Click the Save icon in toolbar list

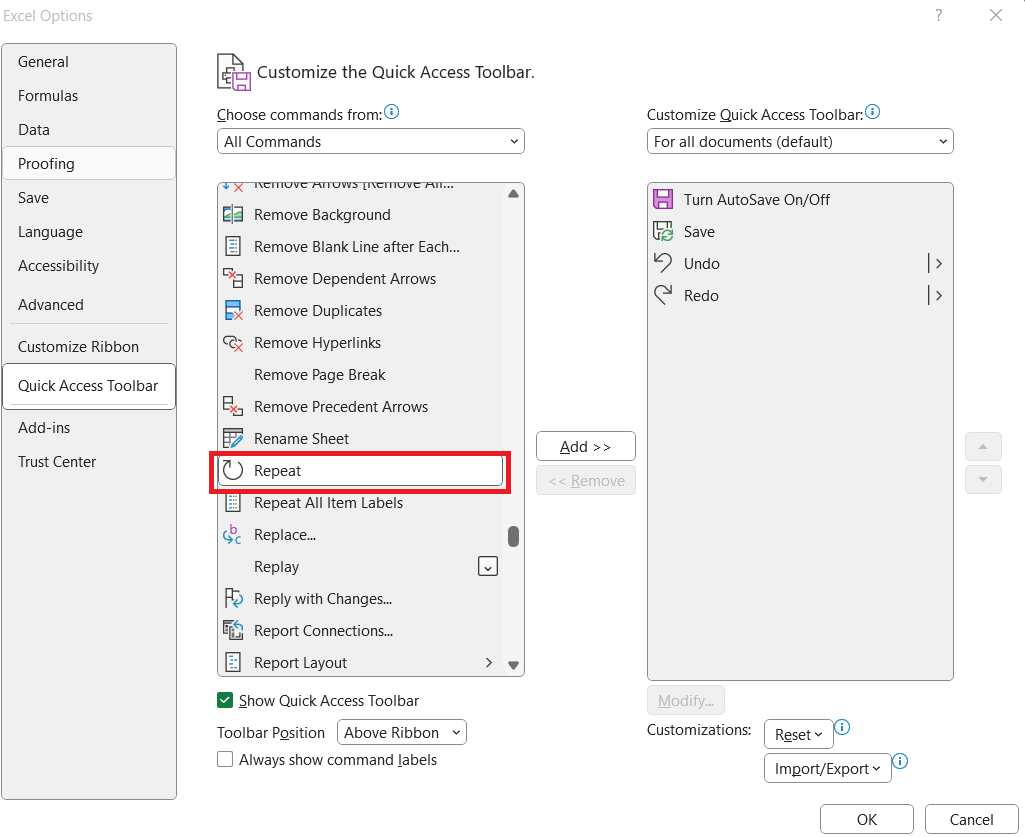pos(663,231)
